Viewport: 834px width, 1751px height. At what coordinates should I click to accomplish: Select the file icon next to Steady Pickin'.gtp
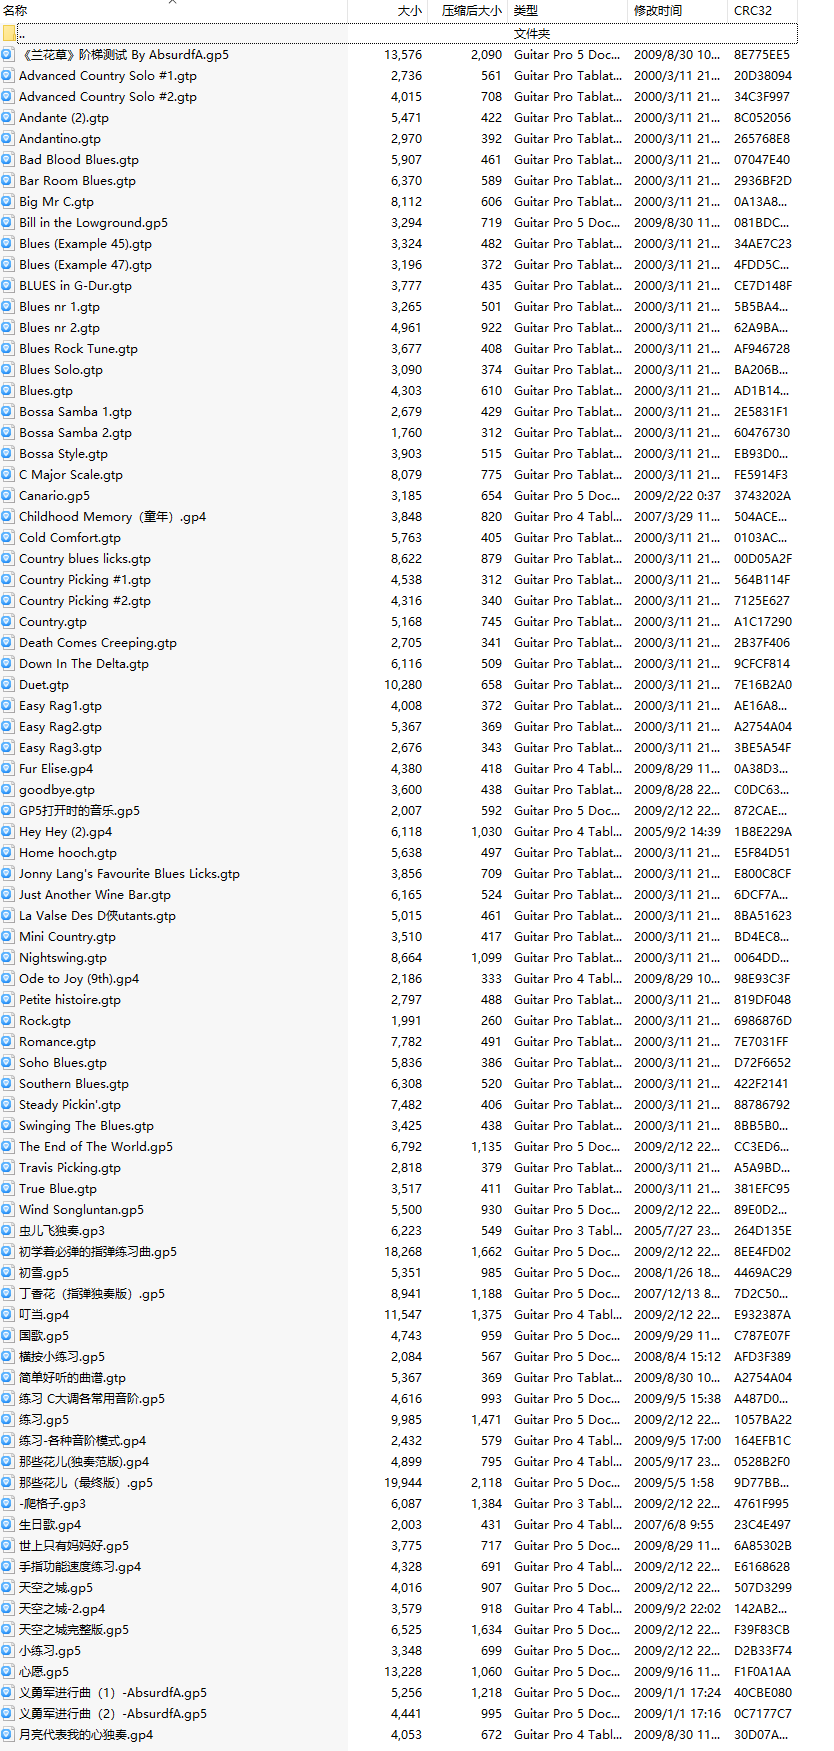click(x=8, y=1105)
